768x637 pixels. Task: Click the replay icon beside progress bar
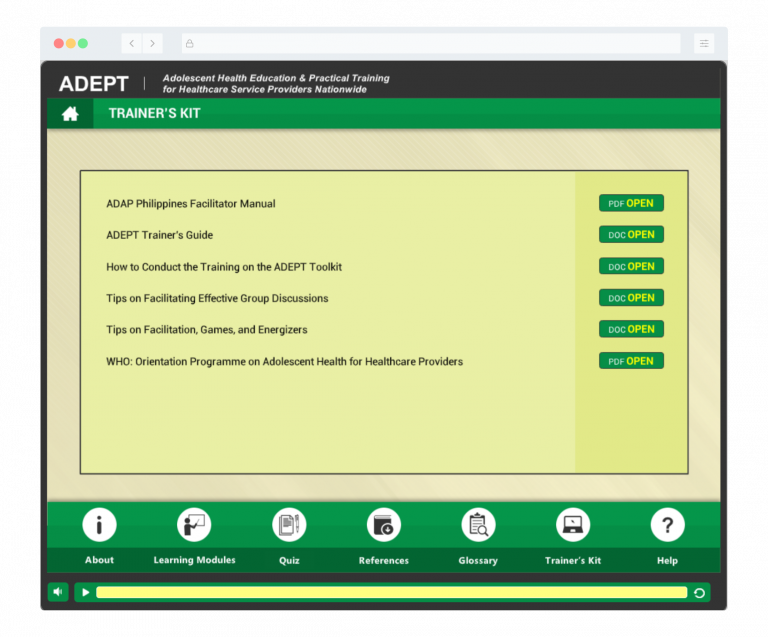[699, 593]
